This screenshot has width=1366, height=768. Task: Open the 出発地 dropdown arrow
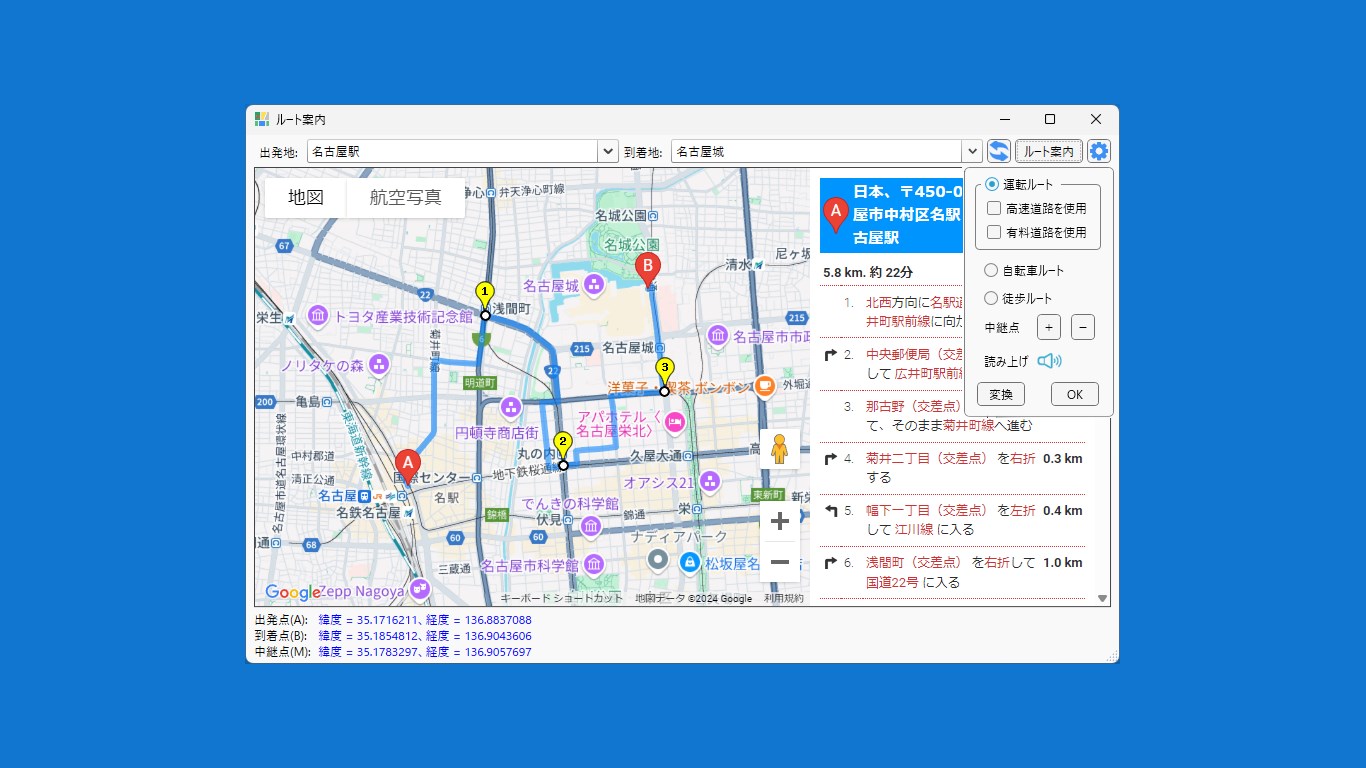coord(608,151)
